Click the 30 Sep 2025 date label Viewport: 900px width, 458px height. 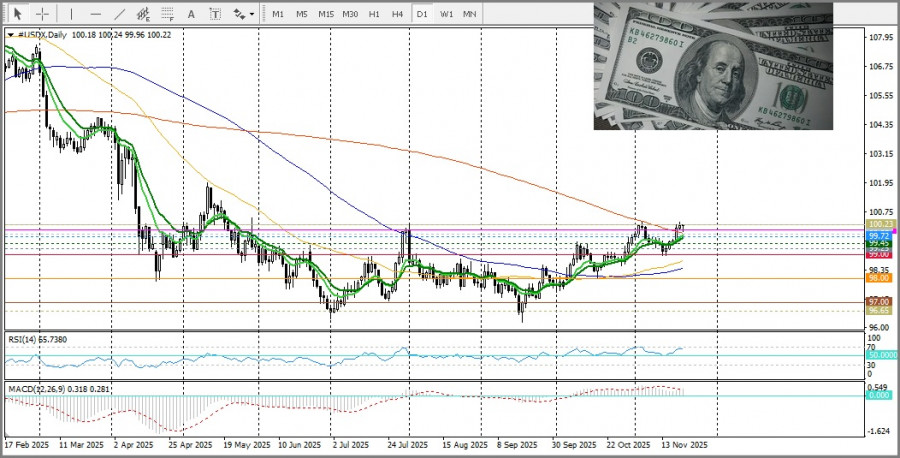(573, 445)
